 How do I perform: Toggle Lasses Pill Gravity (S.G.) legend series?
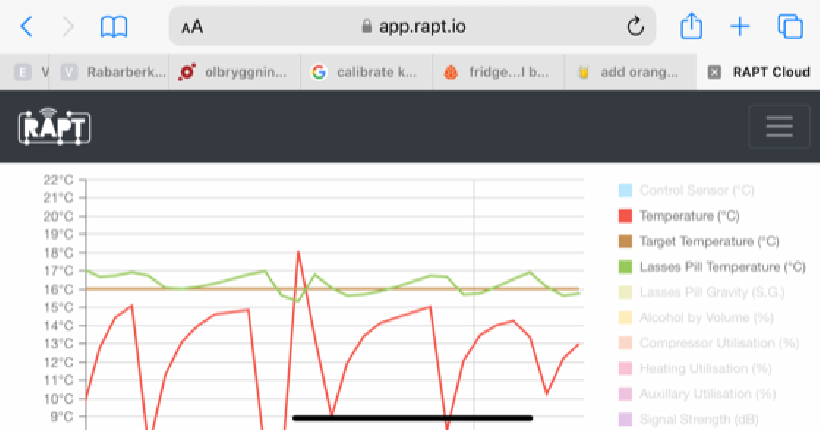click(701, 292)
